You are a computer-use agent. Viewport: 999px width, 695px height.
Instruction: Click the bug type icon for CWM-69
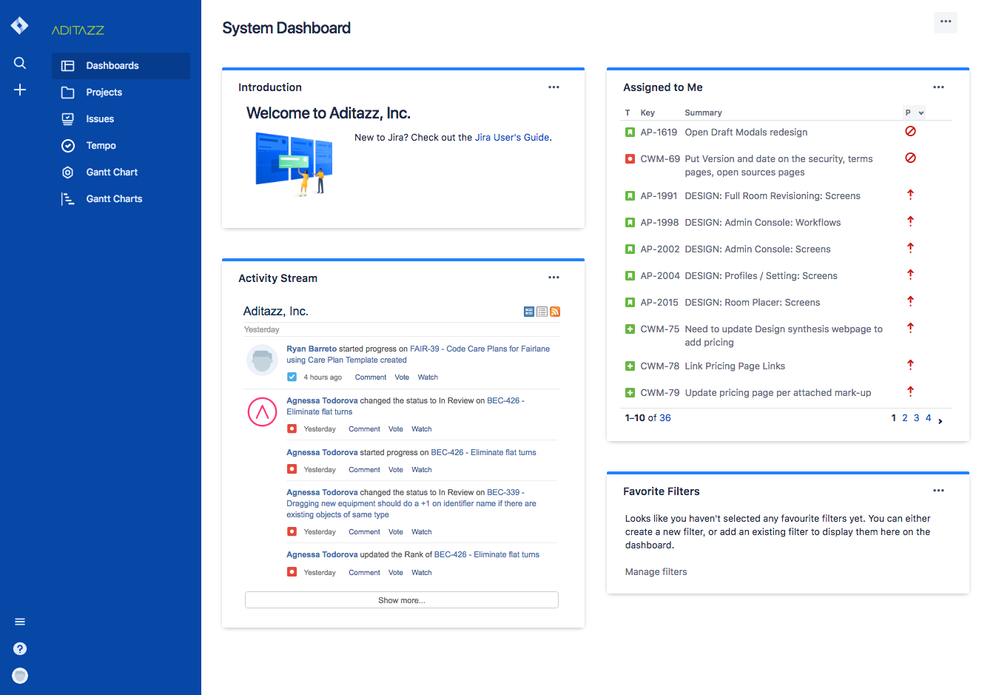pos(629,159)
